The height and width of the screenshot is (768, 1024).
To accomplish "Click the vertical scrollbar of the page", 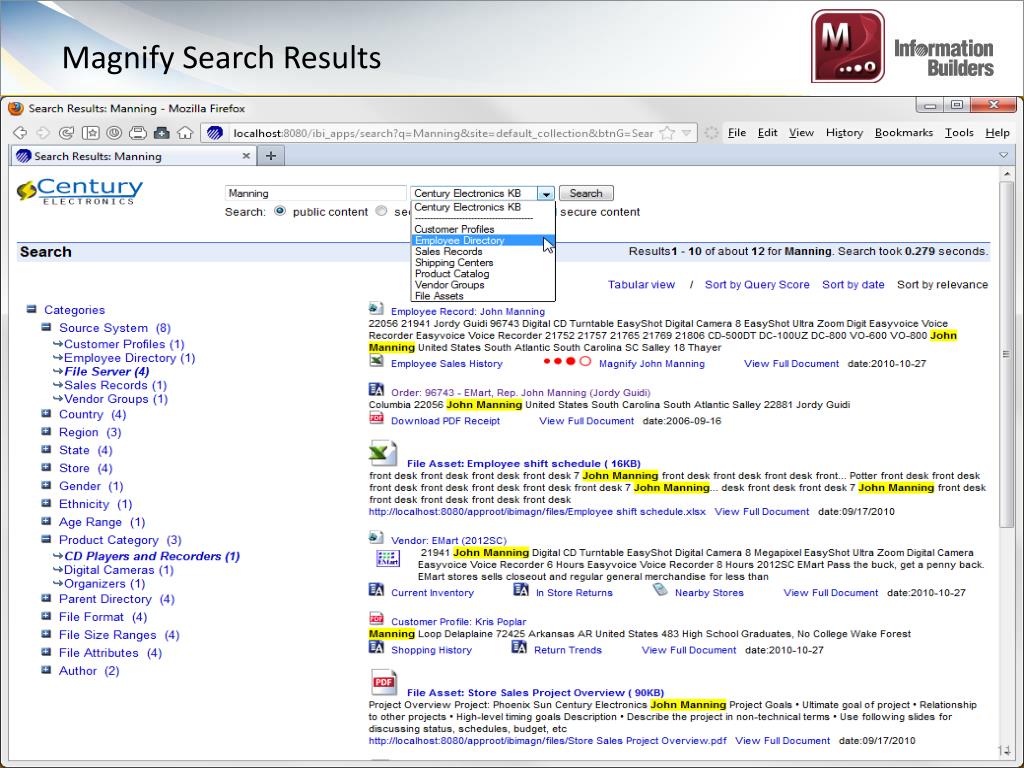I will click(x=1006, y=353).
